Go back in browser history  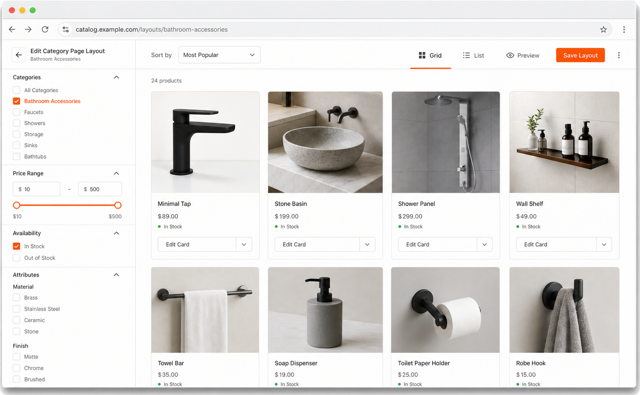click(x=12, y=29)
